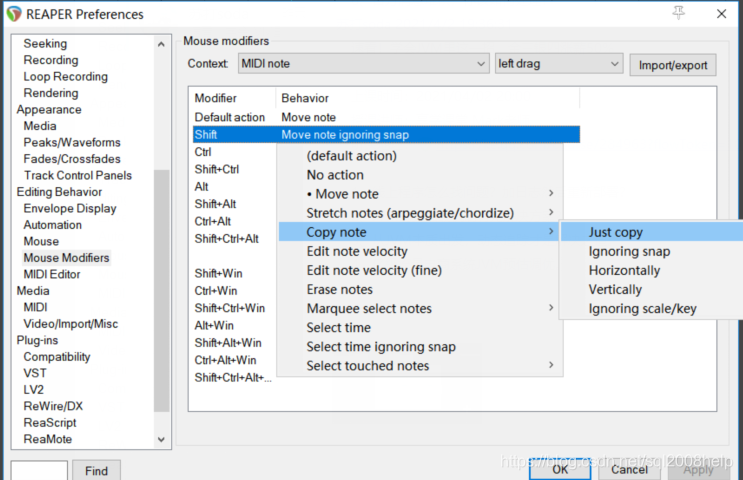The width and height of the screenshot is (743, 480).
Task: Open Select touched notes submenu
Action: coord(420,366)
